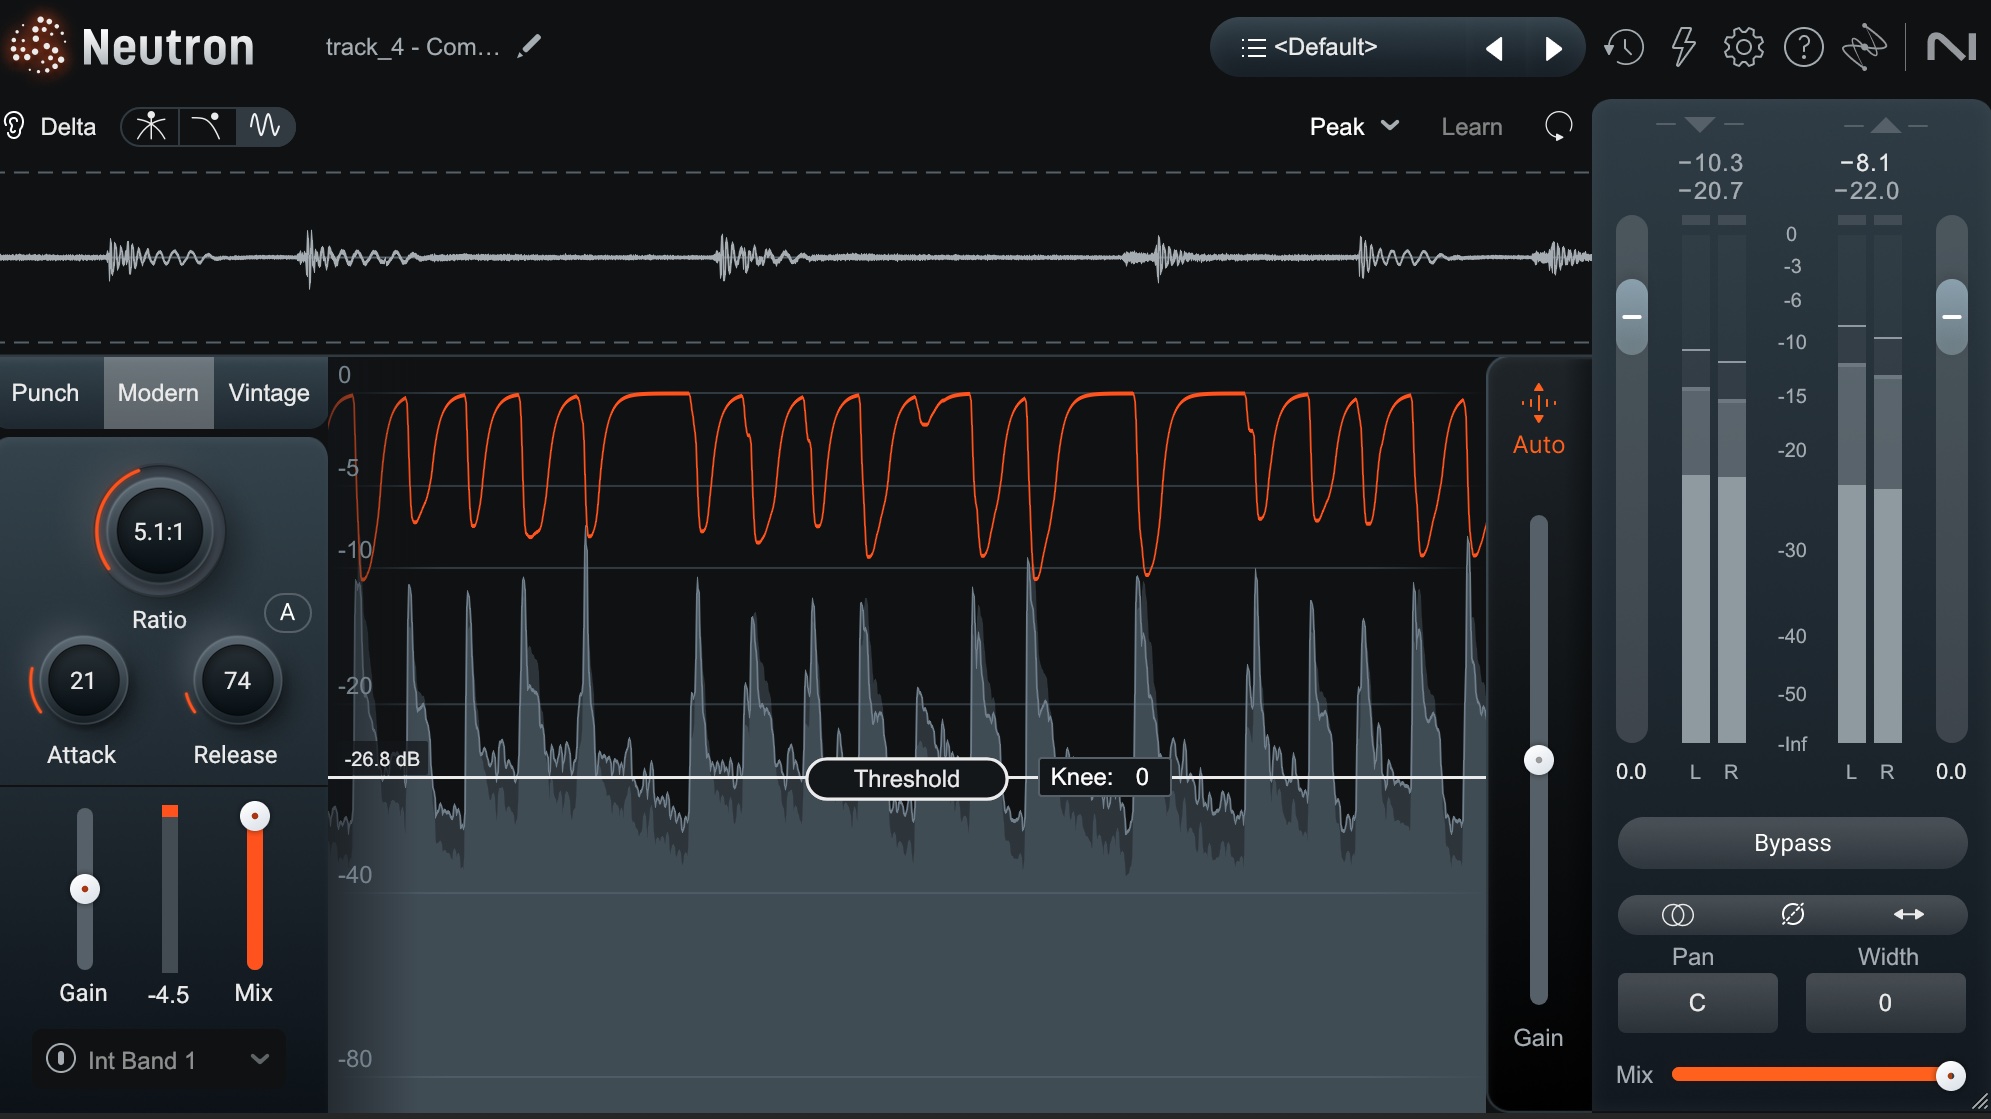This screenshot has width=1991, height=1119.
Task: Click the -4.5 gain reduction readout
Action: coord(168,994)
